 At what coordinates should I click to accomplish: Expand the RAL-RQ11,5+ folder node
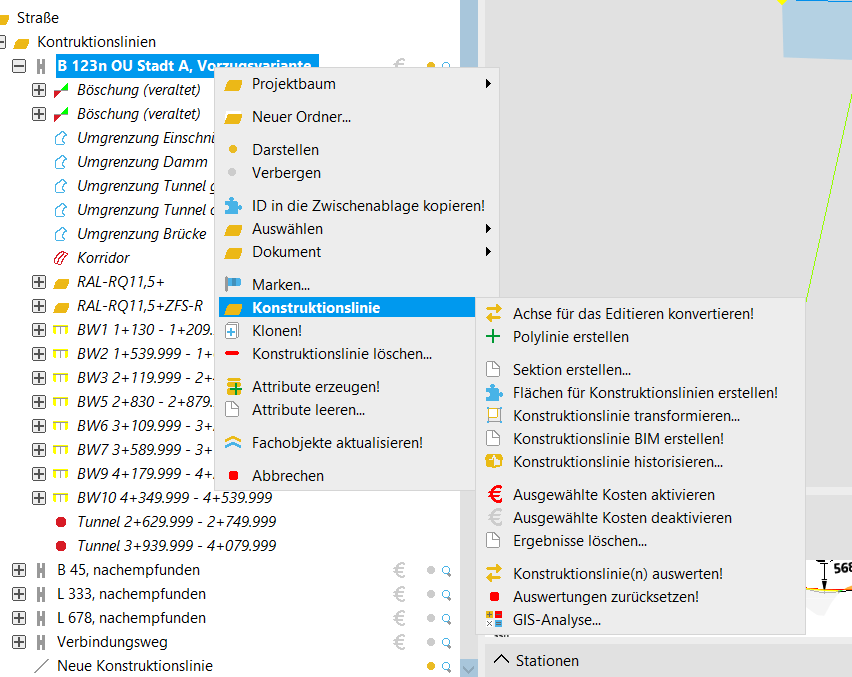click(39, 282)
